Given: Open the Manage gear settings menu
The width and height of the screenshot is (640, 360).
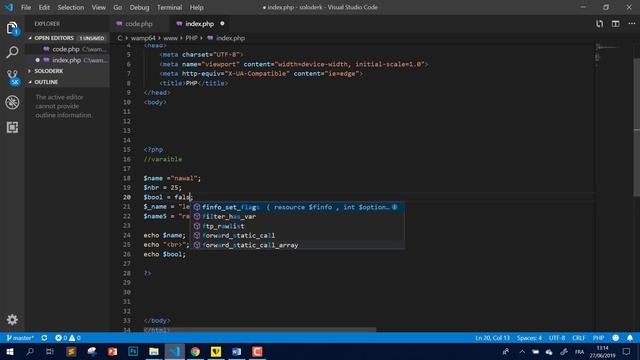Looking at the screenshot, I should pos(12,319).
